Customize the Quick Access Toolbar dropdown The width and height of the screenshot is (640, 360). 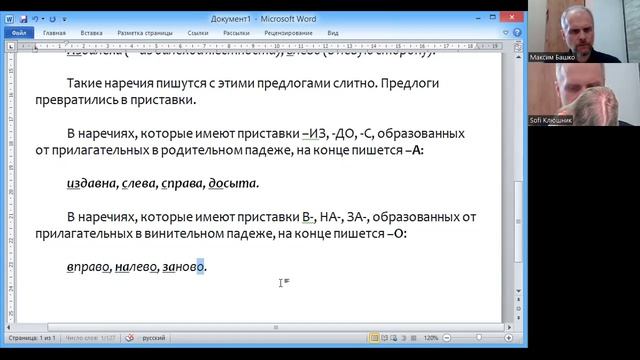[64, 19]
